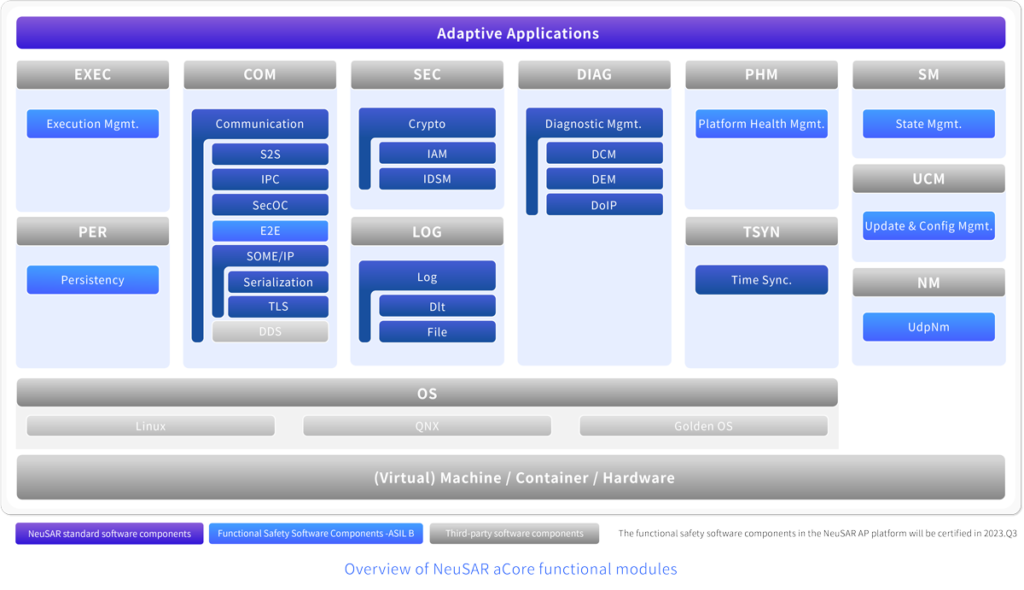Screen dimensions: 1024x590
Task: Click the PER section header
Action: [x=93, y=231]
